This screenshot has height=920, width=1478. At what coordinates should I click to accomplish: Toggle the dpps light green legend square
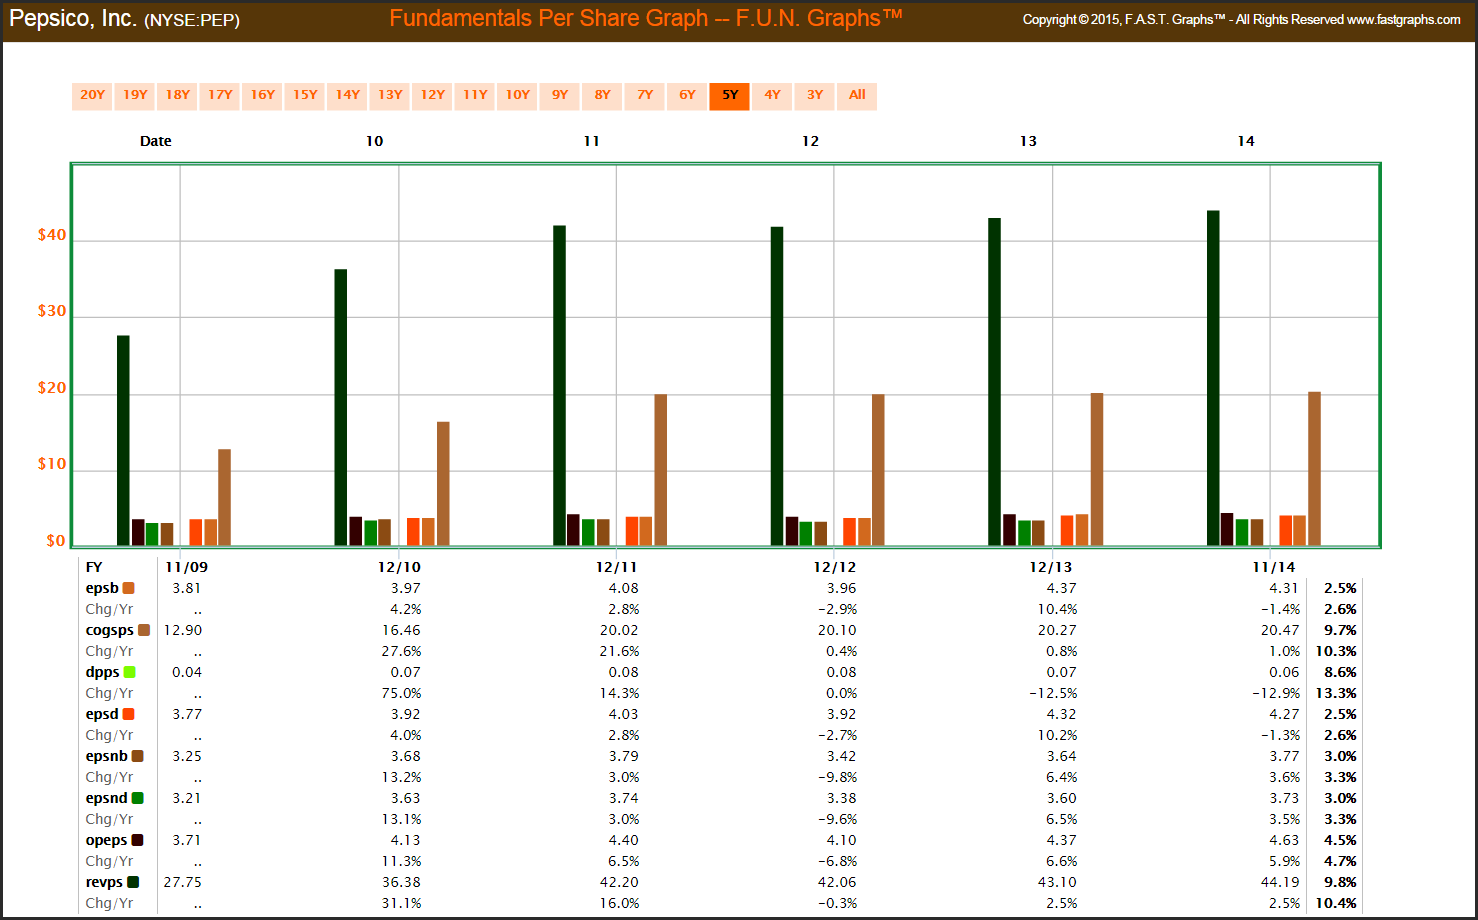pyautogui.click(x=130, y=672)
